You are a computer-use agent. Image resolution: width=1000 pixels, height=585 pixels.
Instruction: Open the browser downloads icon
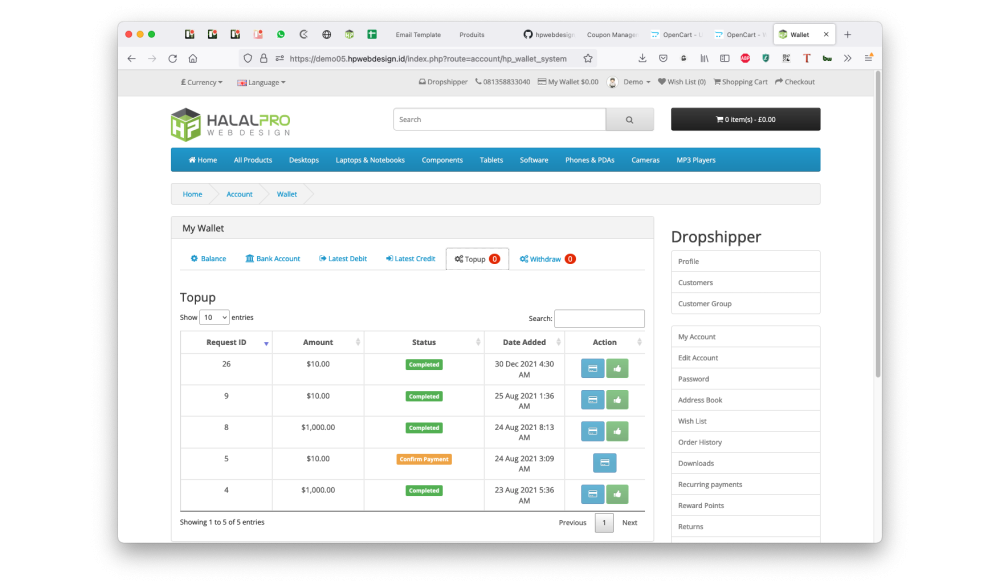coord(642,59)
